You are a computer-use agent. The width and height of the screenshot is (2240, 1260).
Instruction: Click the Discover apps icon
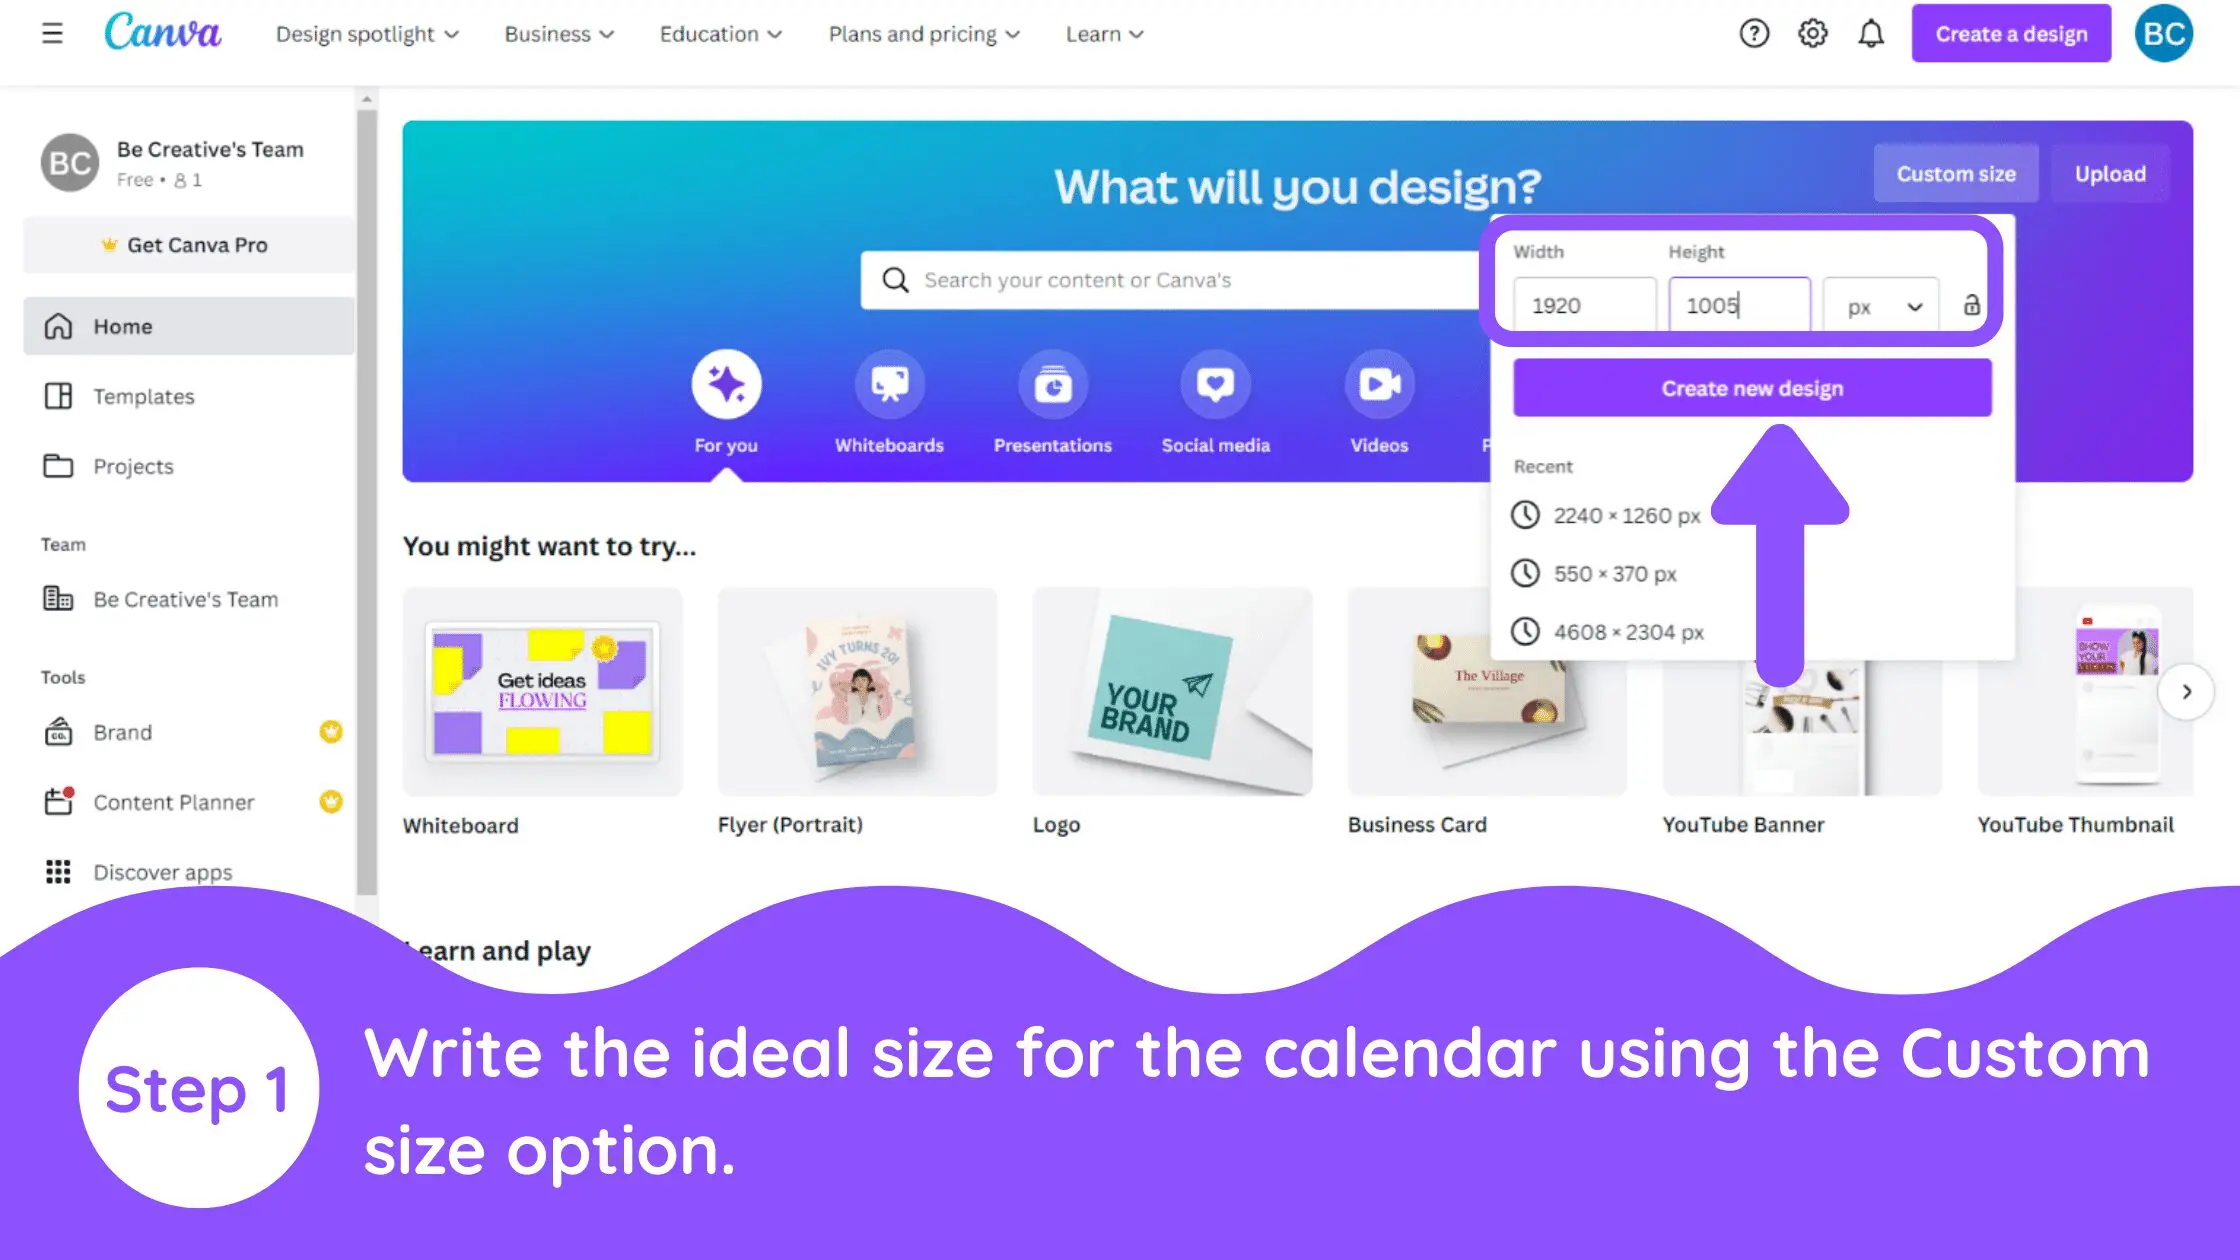[x=57, y=871]
